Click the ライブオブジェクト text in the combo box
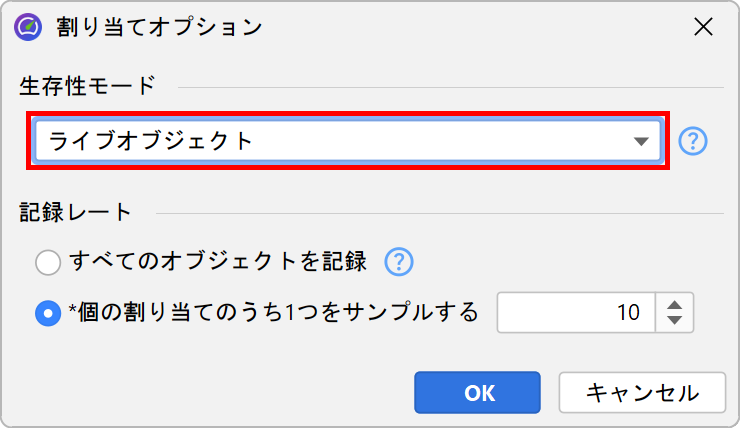Screen dimensions: 740x428 coord(150,142)
